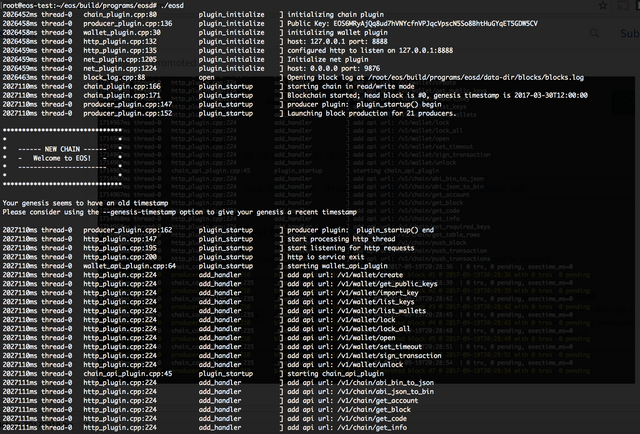This screenshot has height=434, width=640.
Task: Click 'Initialize net plugin' message
Action: tap(328, 60)
